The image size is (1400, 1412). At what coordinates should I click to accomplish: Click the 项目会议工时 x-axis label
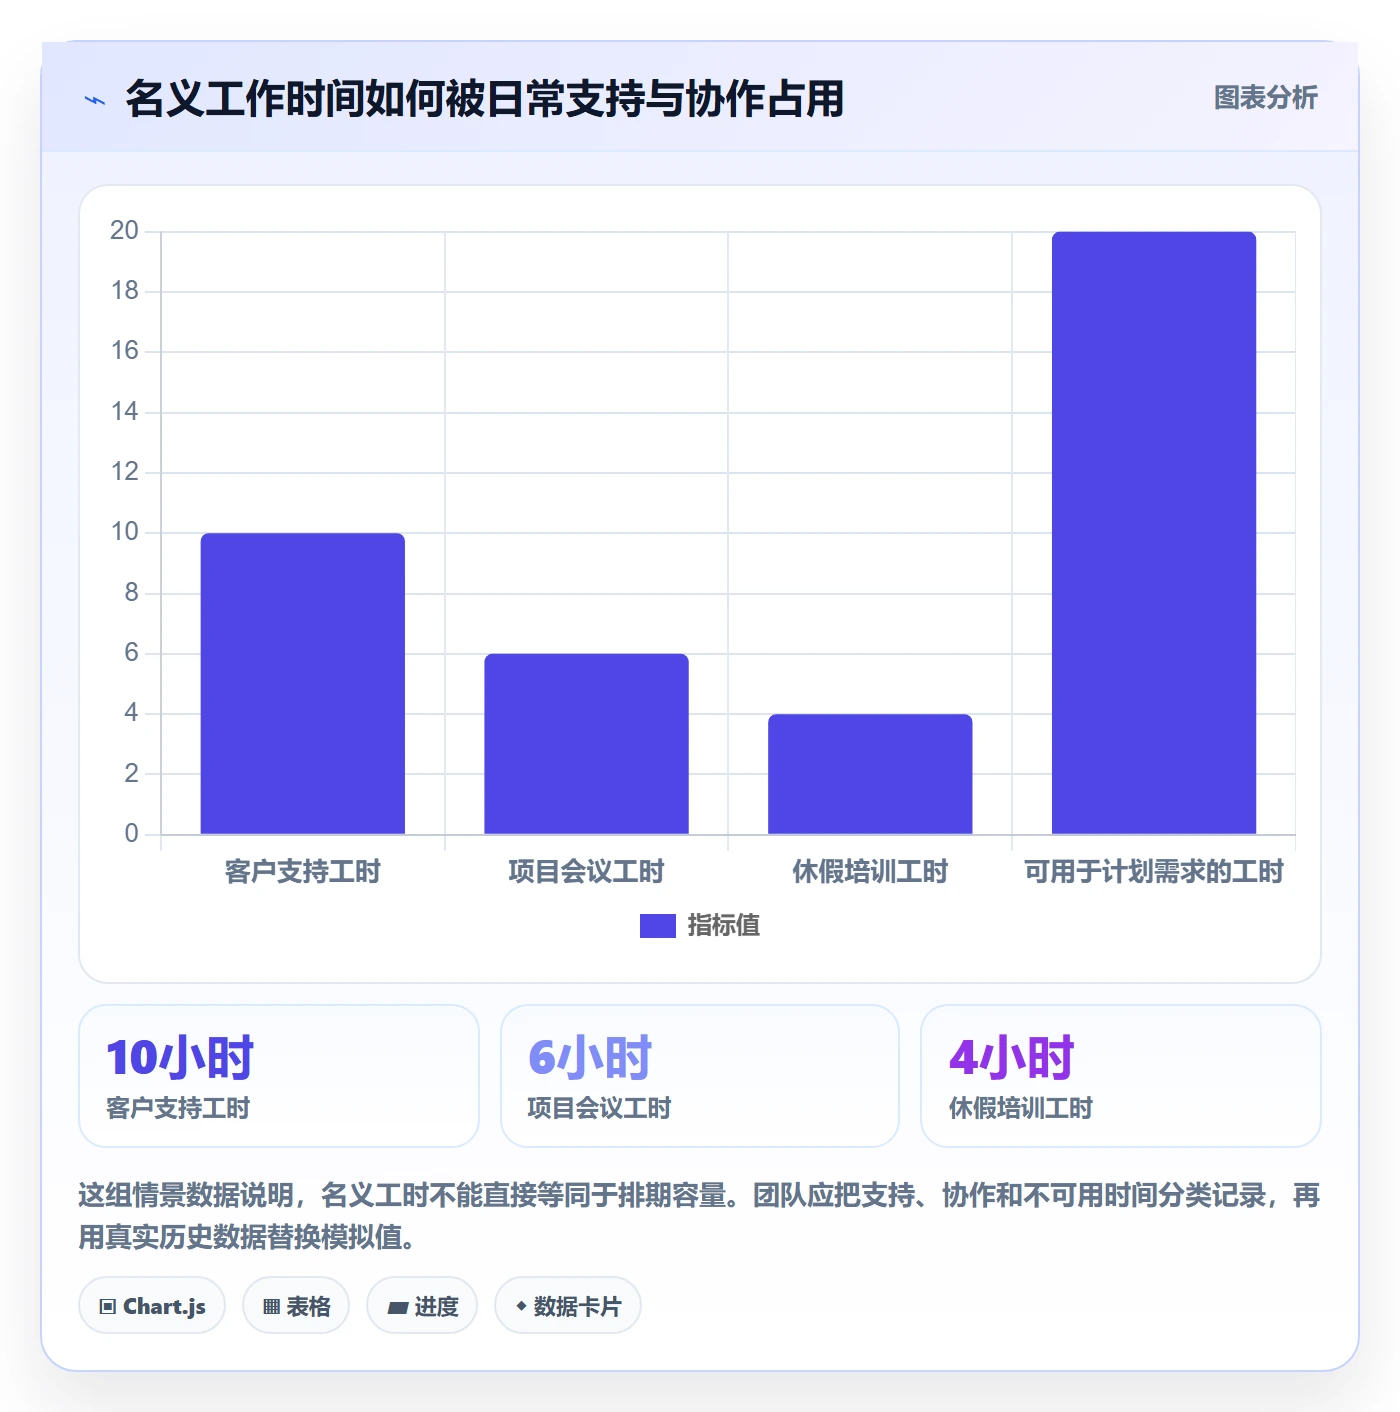click(586, 872)
